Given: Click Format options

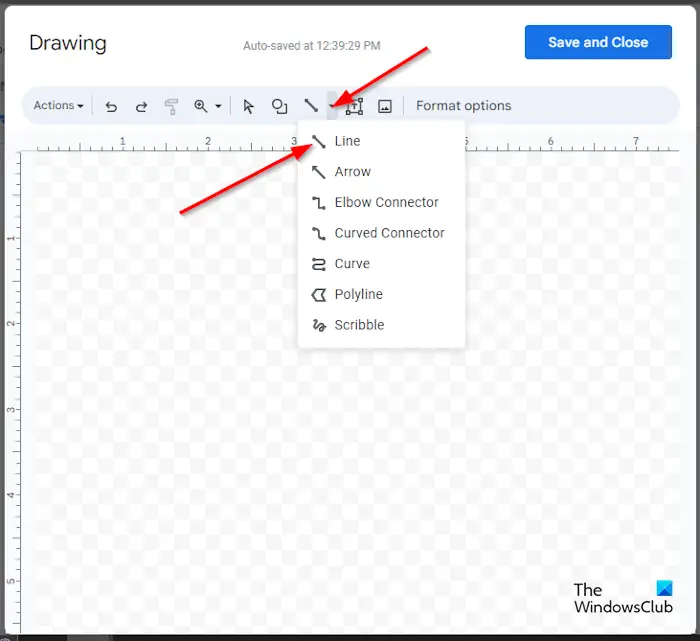Looking at the screenshot, I should tap(463, 106).
